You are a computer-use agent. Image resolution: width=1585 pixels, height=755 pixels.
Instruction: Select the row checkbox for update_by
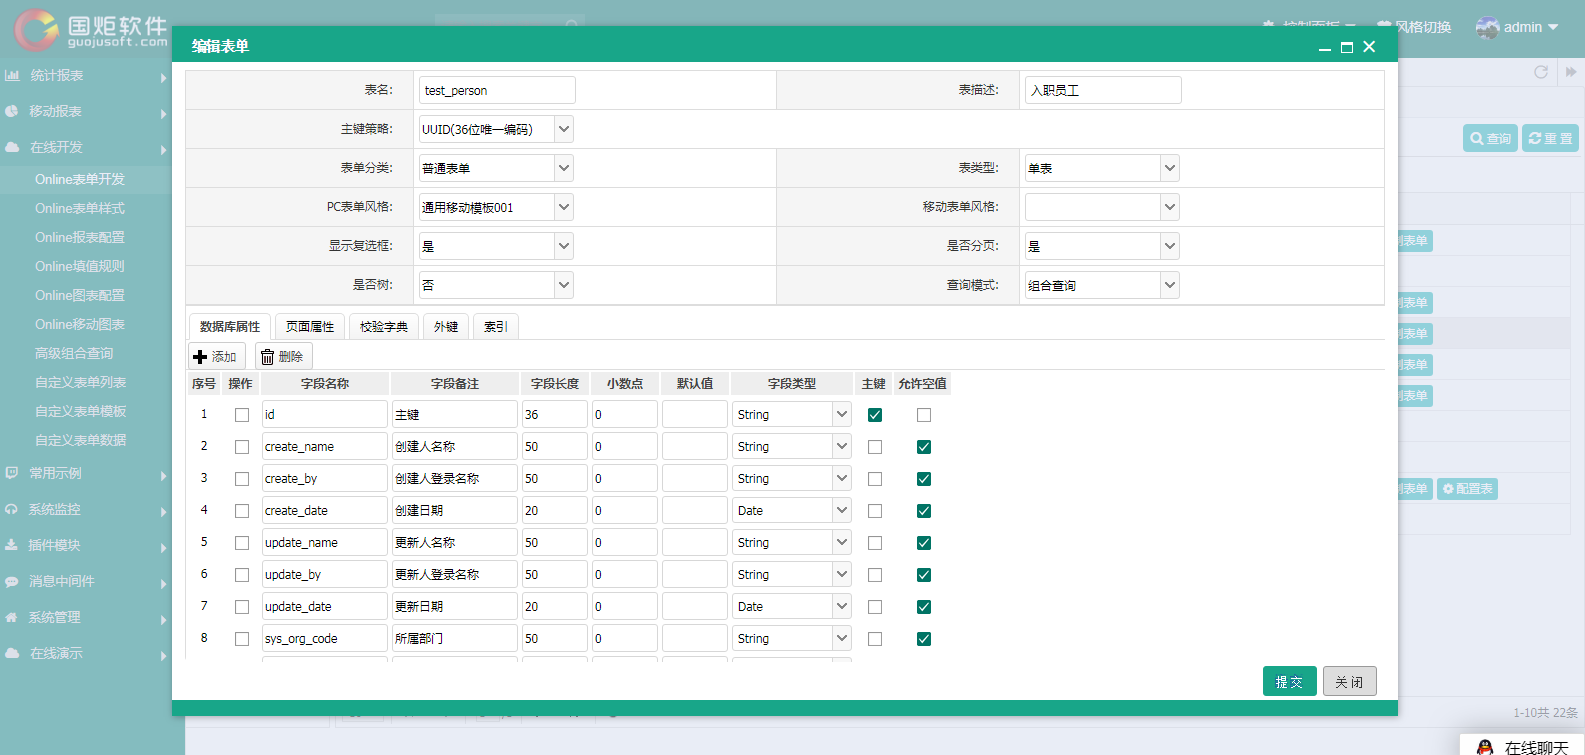coord(242,575)
